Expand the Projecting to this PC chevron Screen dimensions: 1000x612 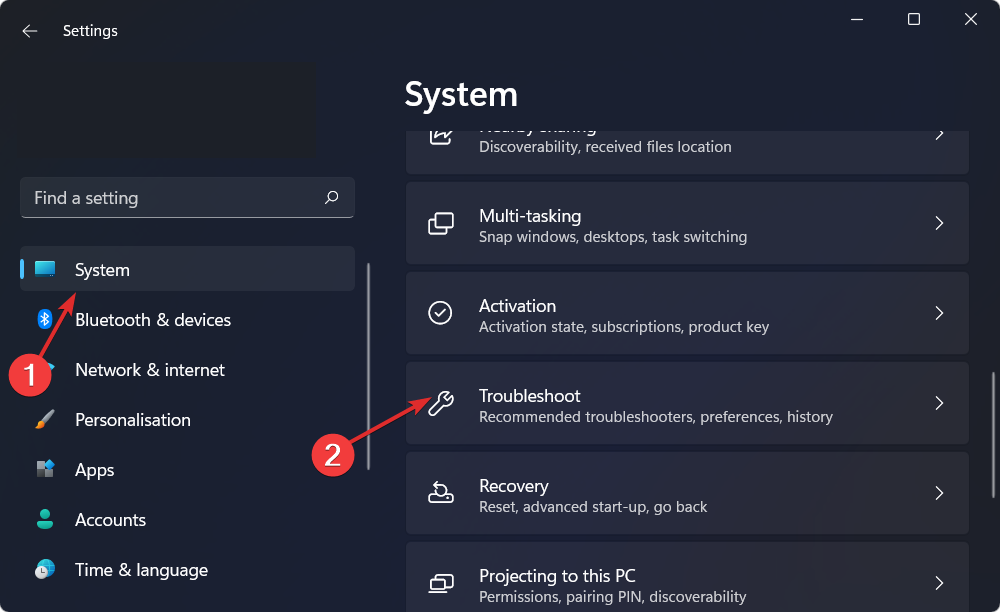pos(938,583)
